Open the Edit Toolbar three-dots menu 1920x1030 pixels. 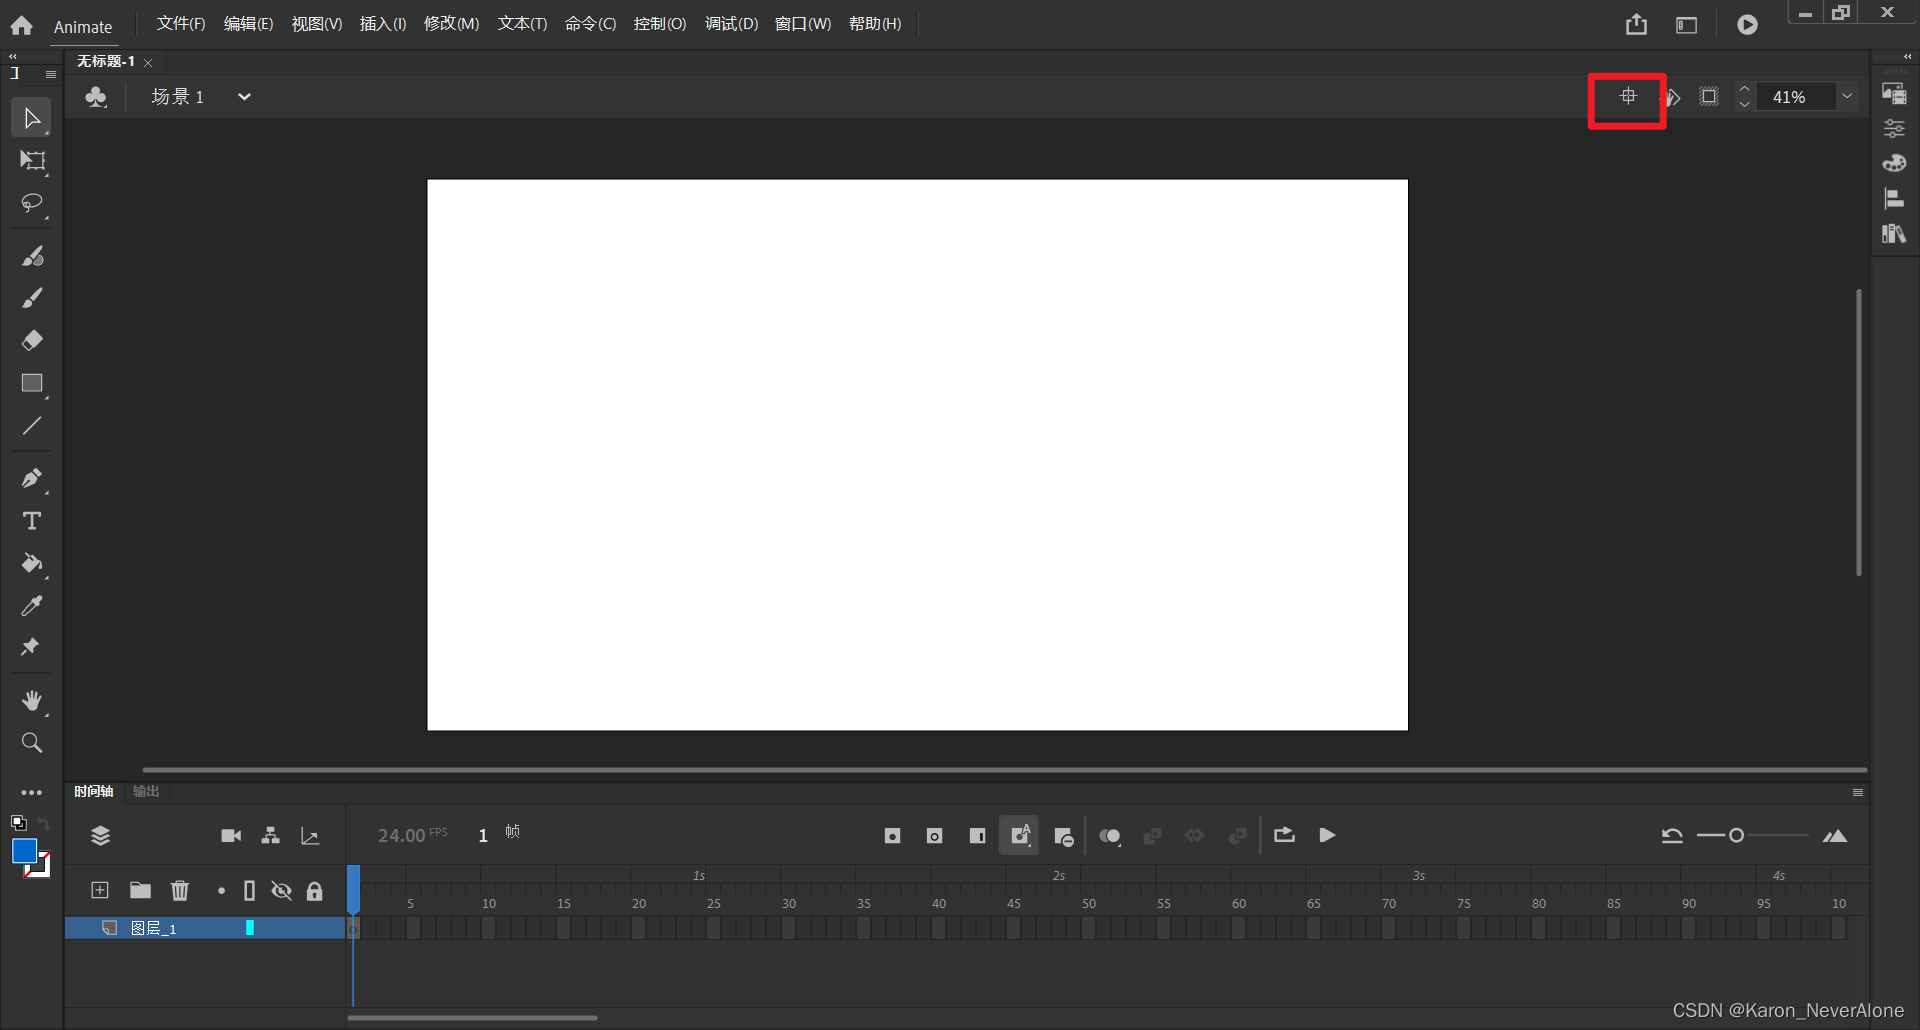[32, 793]
